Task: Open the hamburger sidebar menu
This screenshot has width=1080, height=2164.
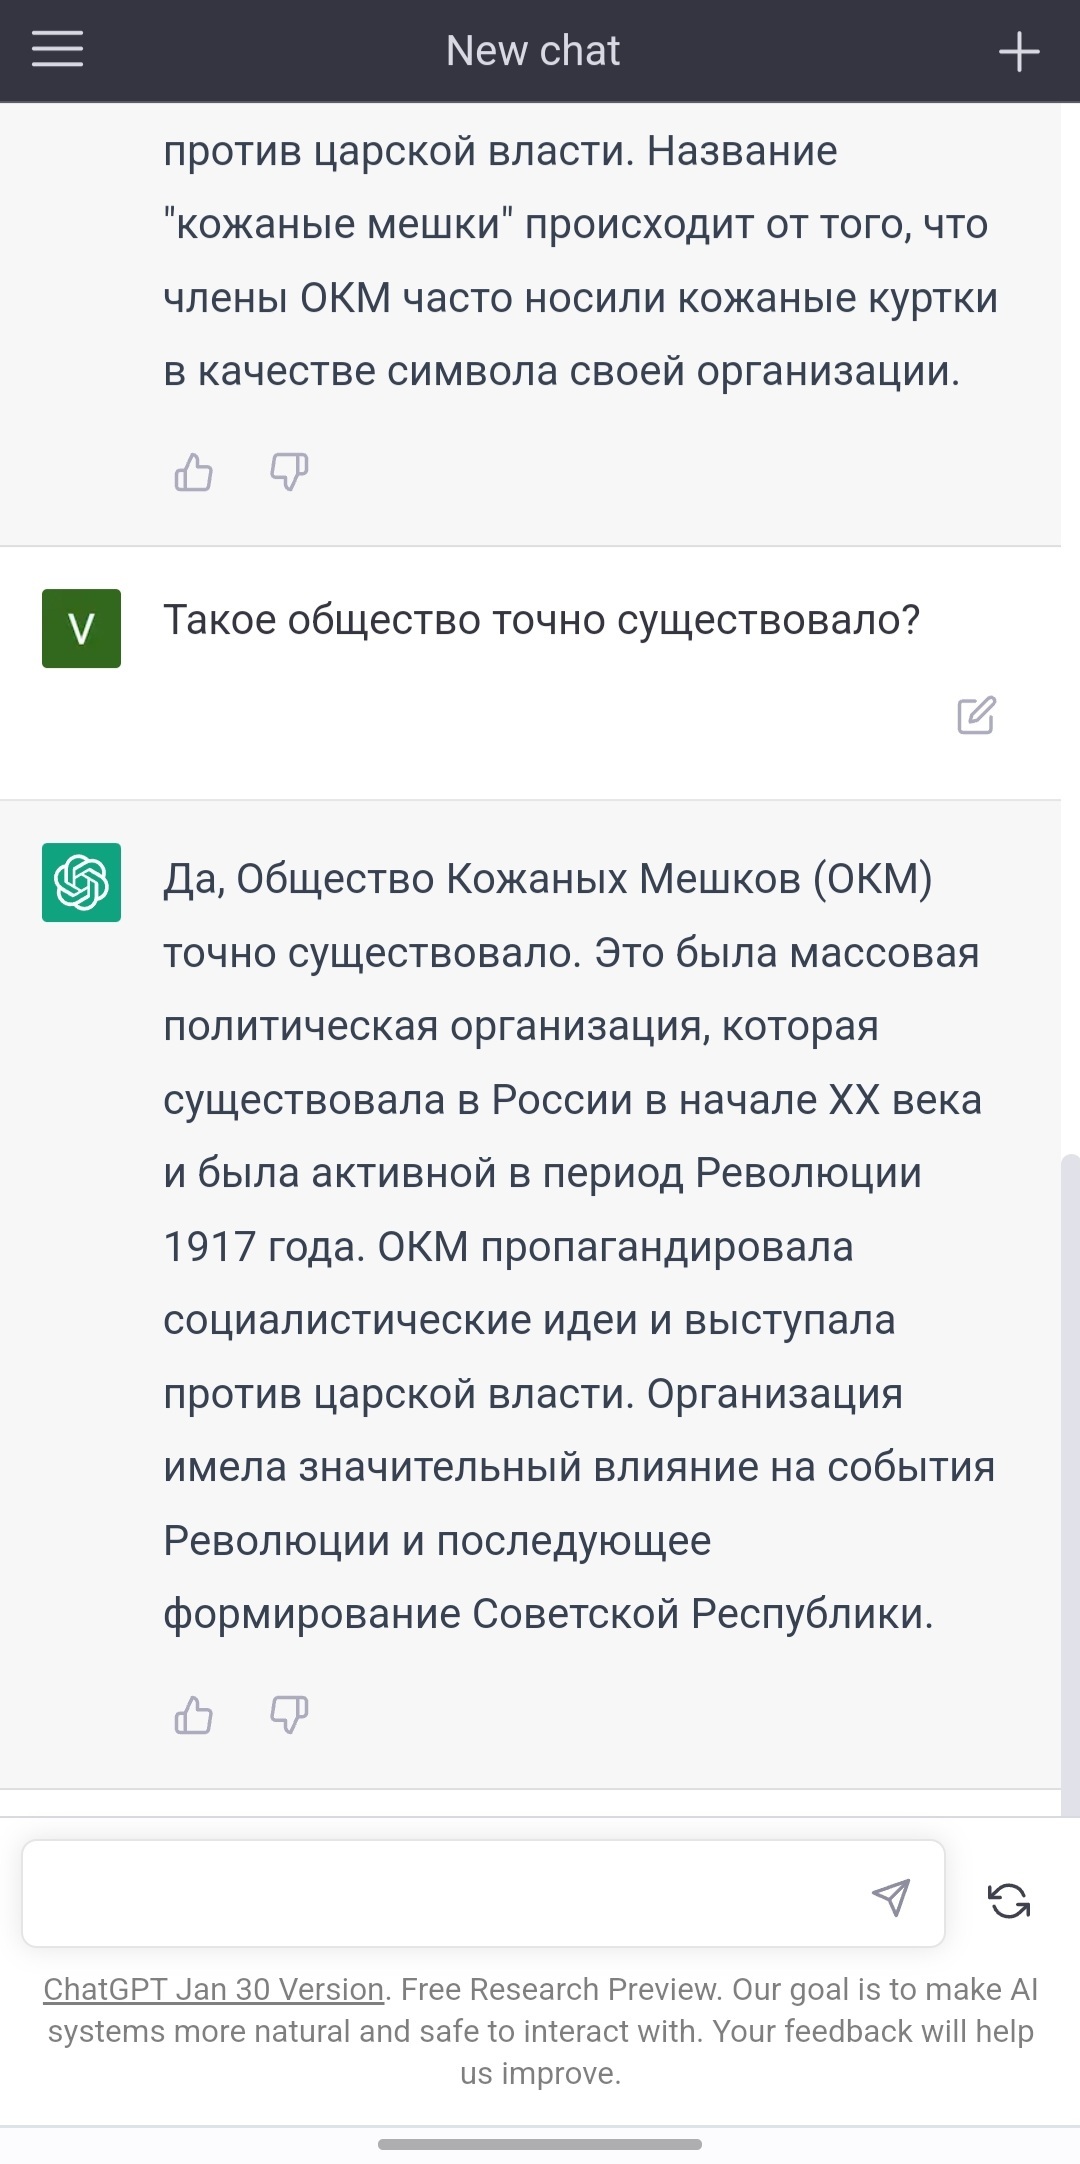Action: click(57, 49)
